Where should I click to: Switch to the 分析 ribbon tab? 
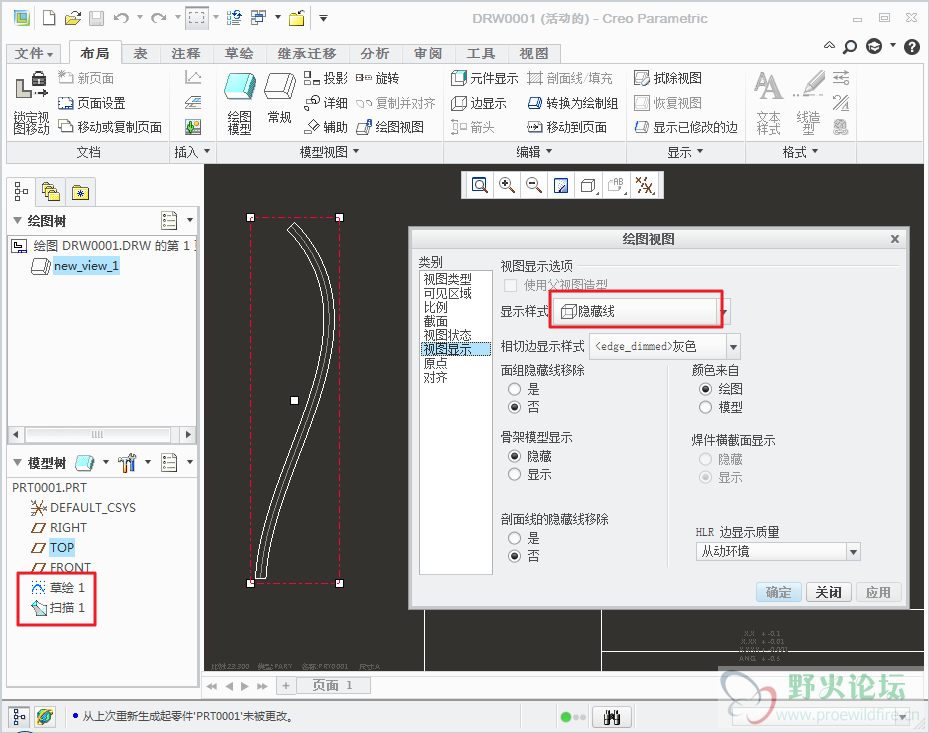click(375, 53)
